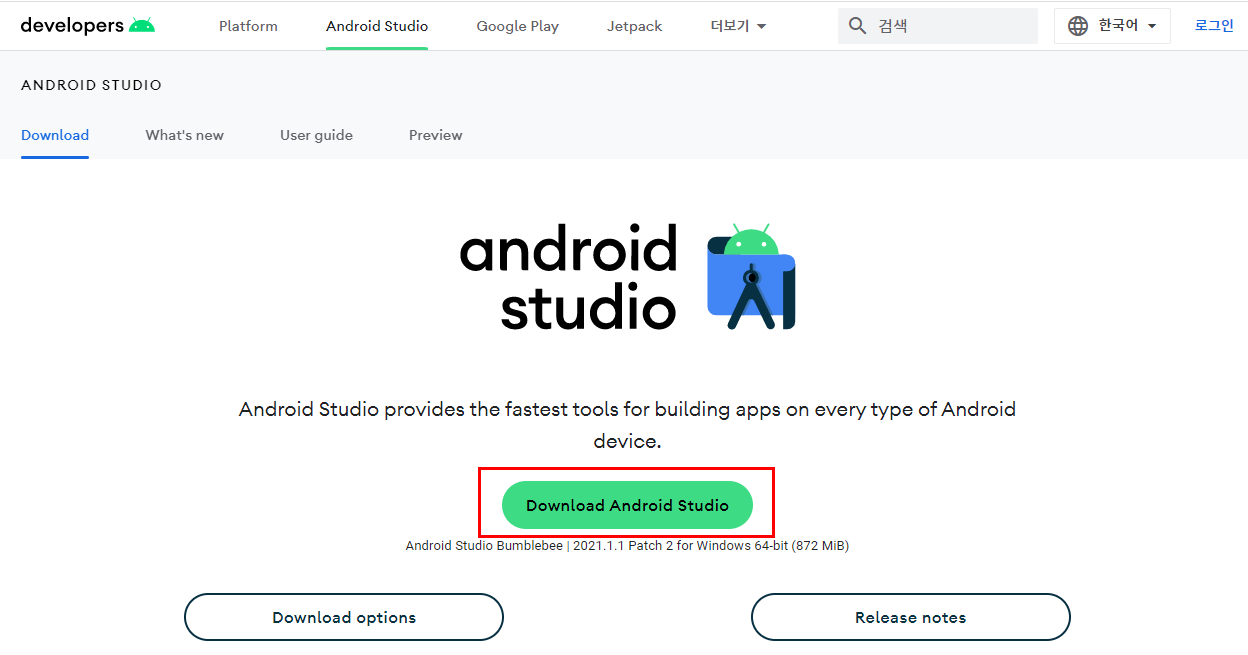This screenshot has width=1248, height=655.
Task: Click the 로그인 sign-in link
Action: pyautogui.click(x=1214, y=26)
